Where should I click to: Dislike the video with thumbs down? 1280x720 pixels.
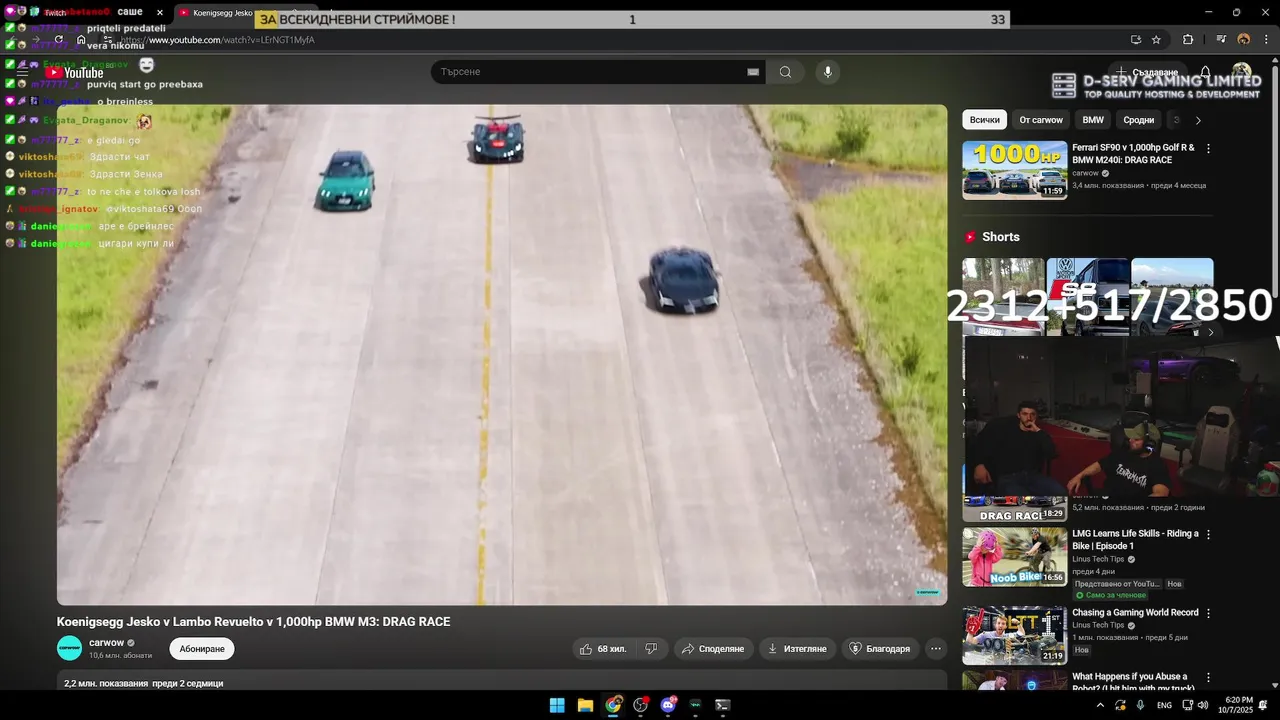651,649
